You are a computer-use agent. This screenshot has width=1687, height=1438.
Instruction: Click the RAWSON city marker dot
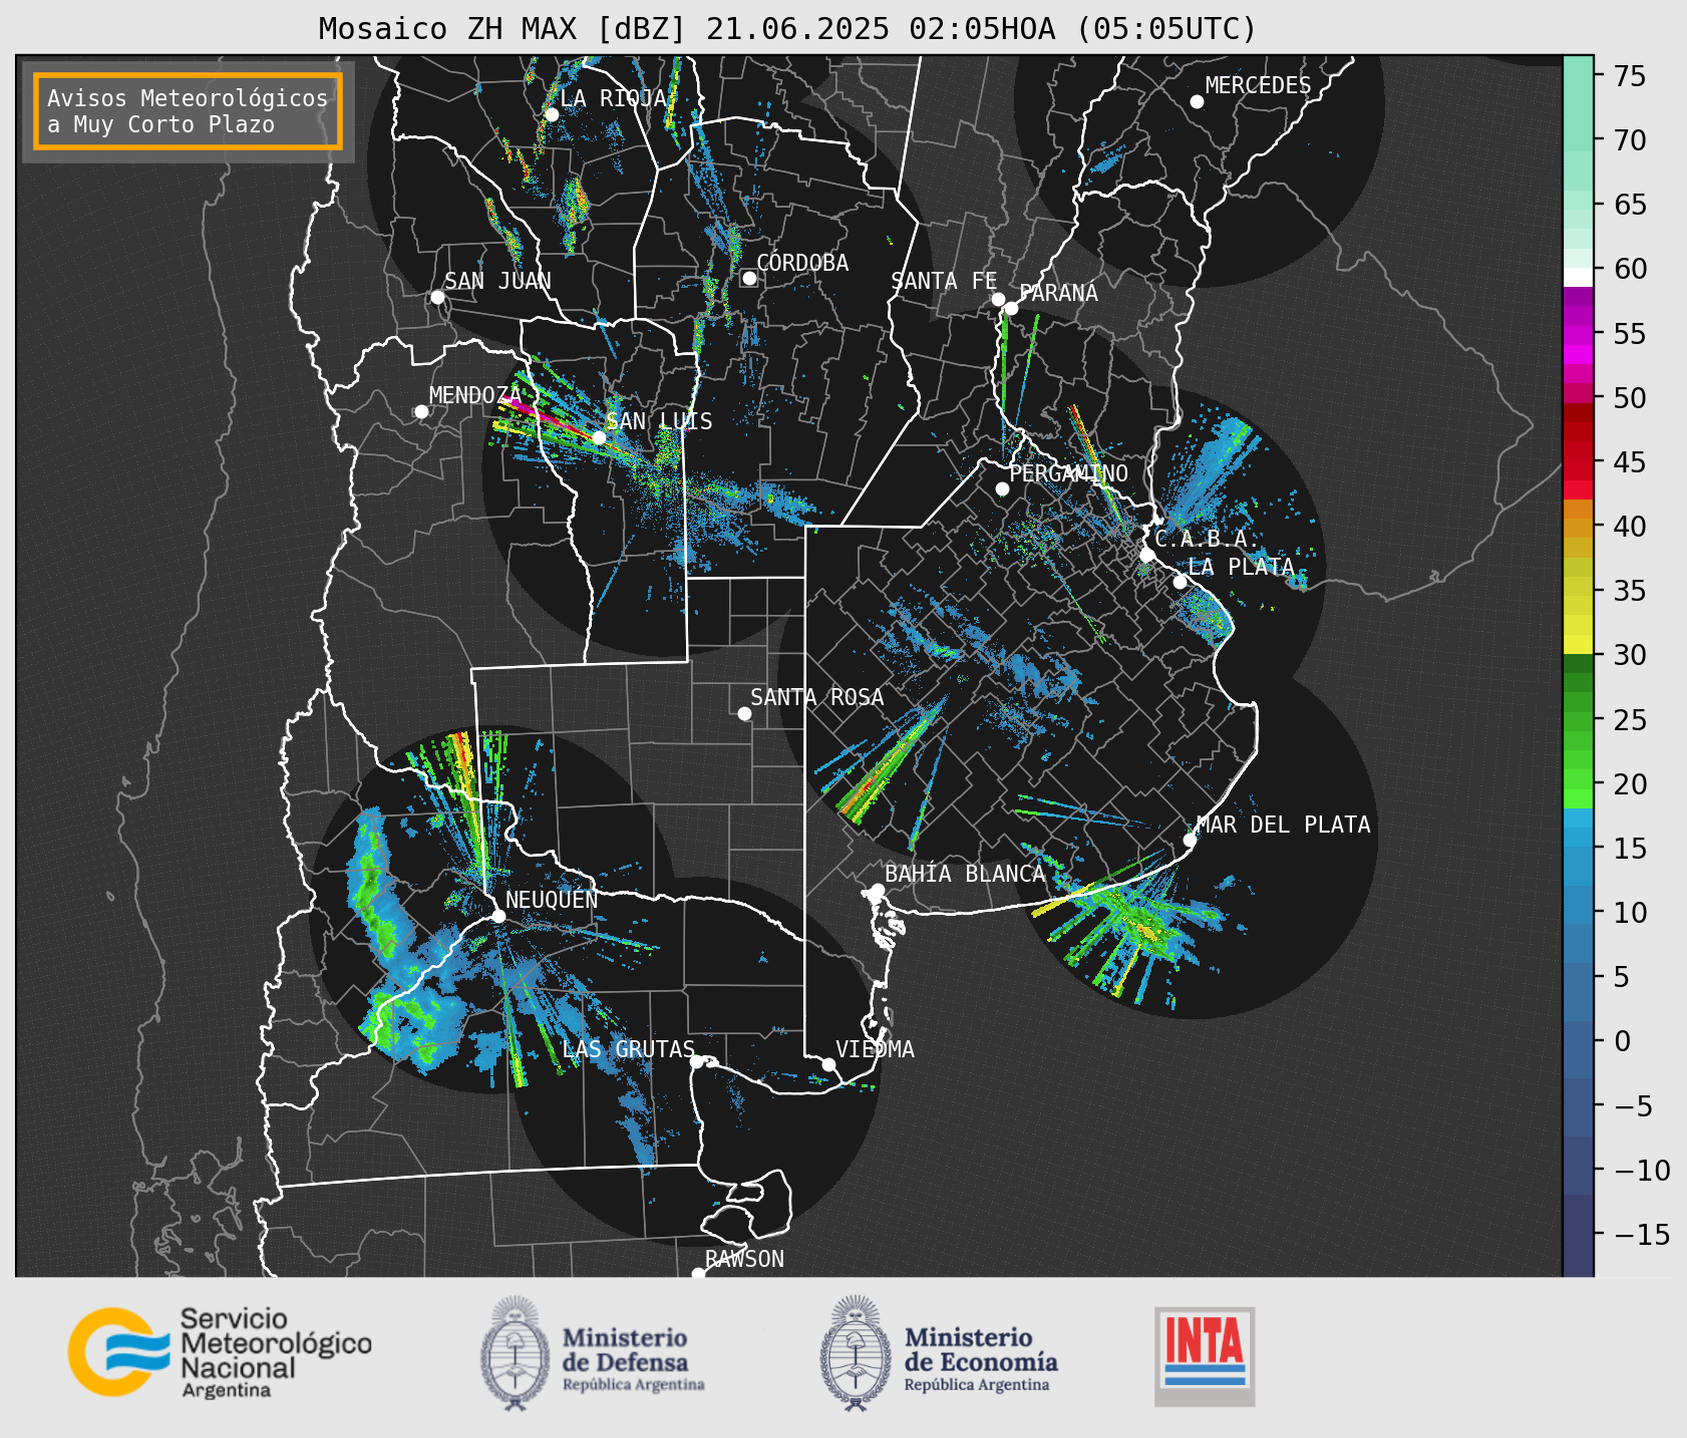pyautogui.click(x=698, y=1273)
